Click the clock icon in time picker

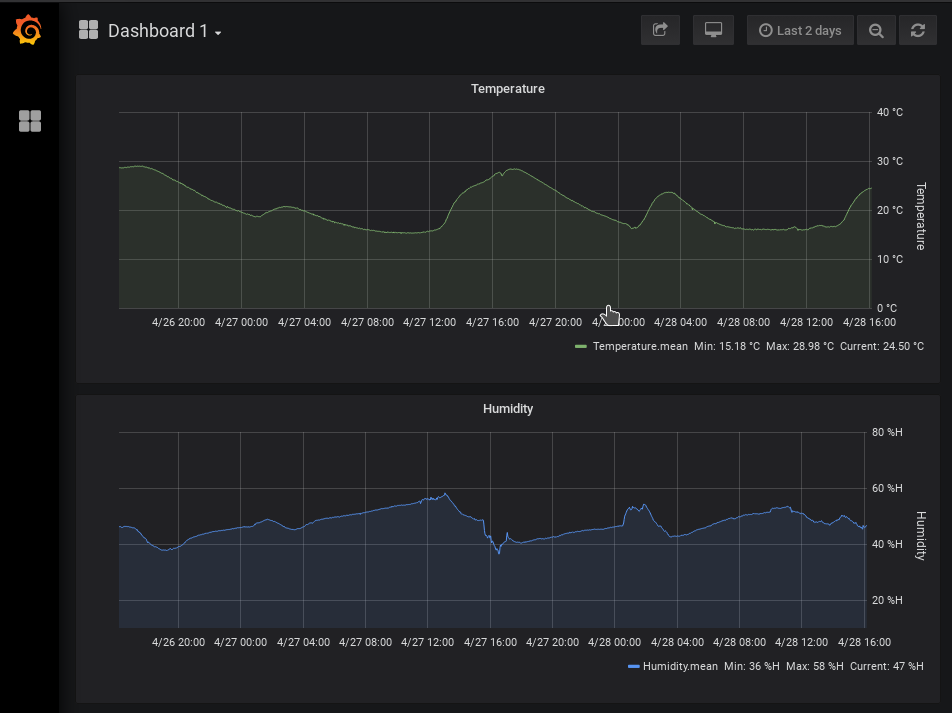pyautogui.click(x=765, y=31)
